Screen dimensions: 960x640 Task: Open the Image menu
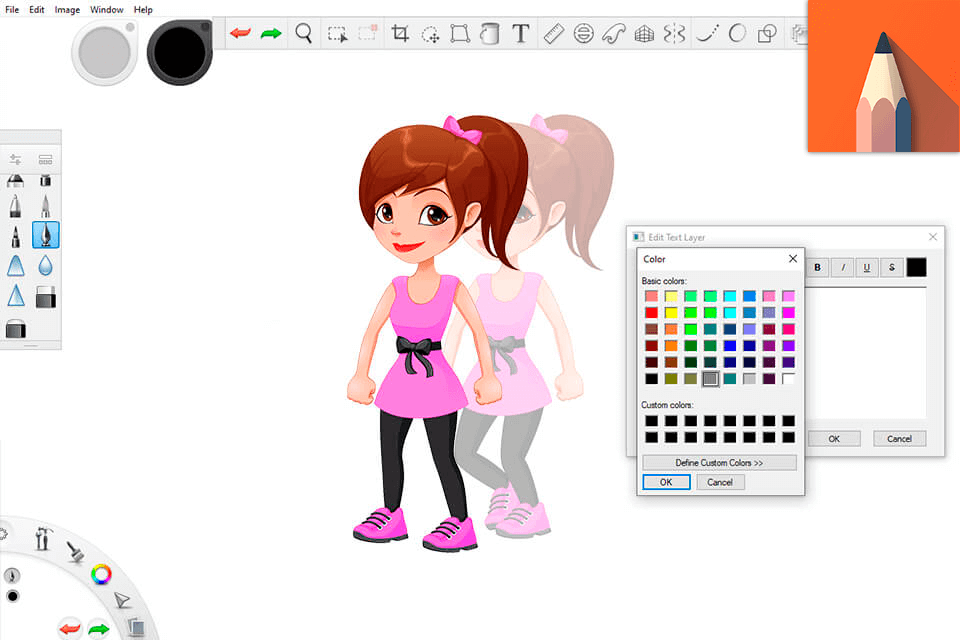coord(67,10)
